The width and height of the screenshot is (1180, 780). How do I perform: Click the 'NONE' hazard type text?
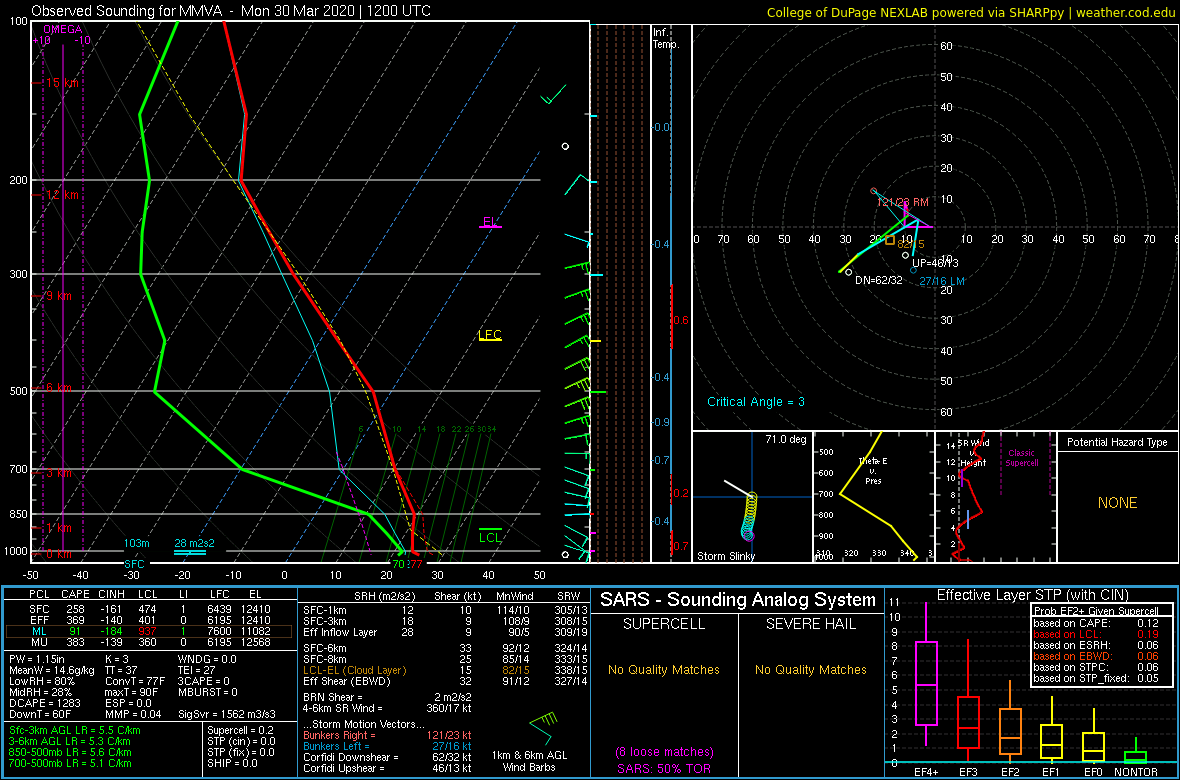tap(1117, 503)
